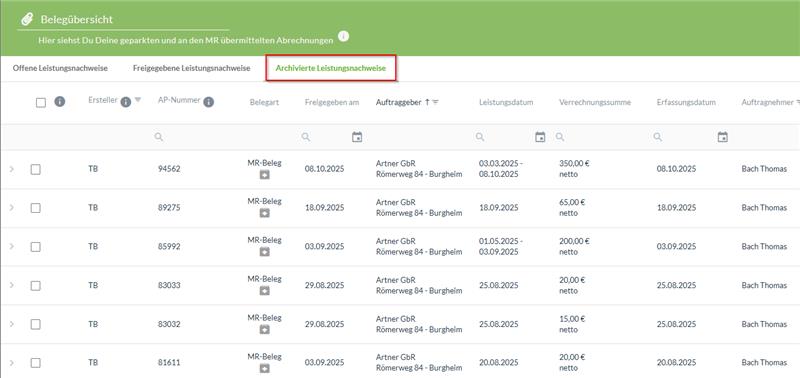Click AP-Nummer 81611 cell
The width and height of the screenshot is (800, 378).
click(169, 362)
